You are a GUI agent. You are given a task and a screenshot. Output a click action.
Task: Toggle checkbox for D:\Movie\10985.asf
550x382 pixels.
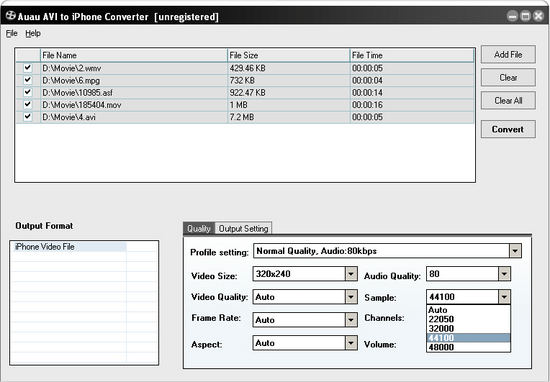(27, 92)
